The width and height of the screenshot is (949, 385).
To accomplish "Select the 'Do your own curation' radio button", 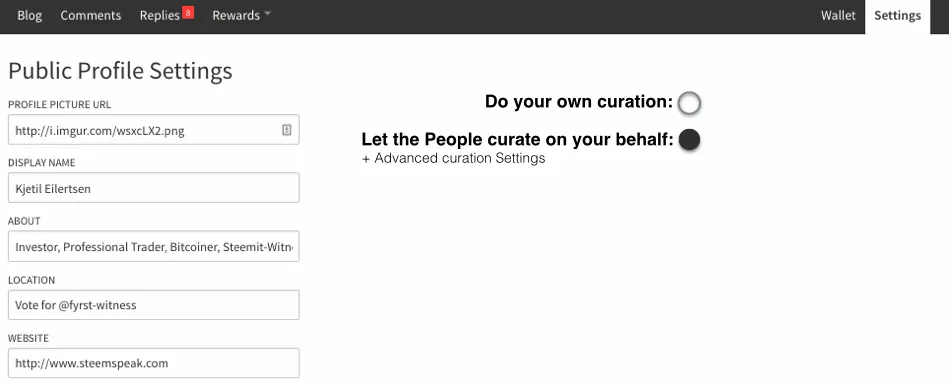I will click(689, 103).
